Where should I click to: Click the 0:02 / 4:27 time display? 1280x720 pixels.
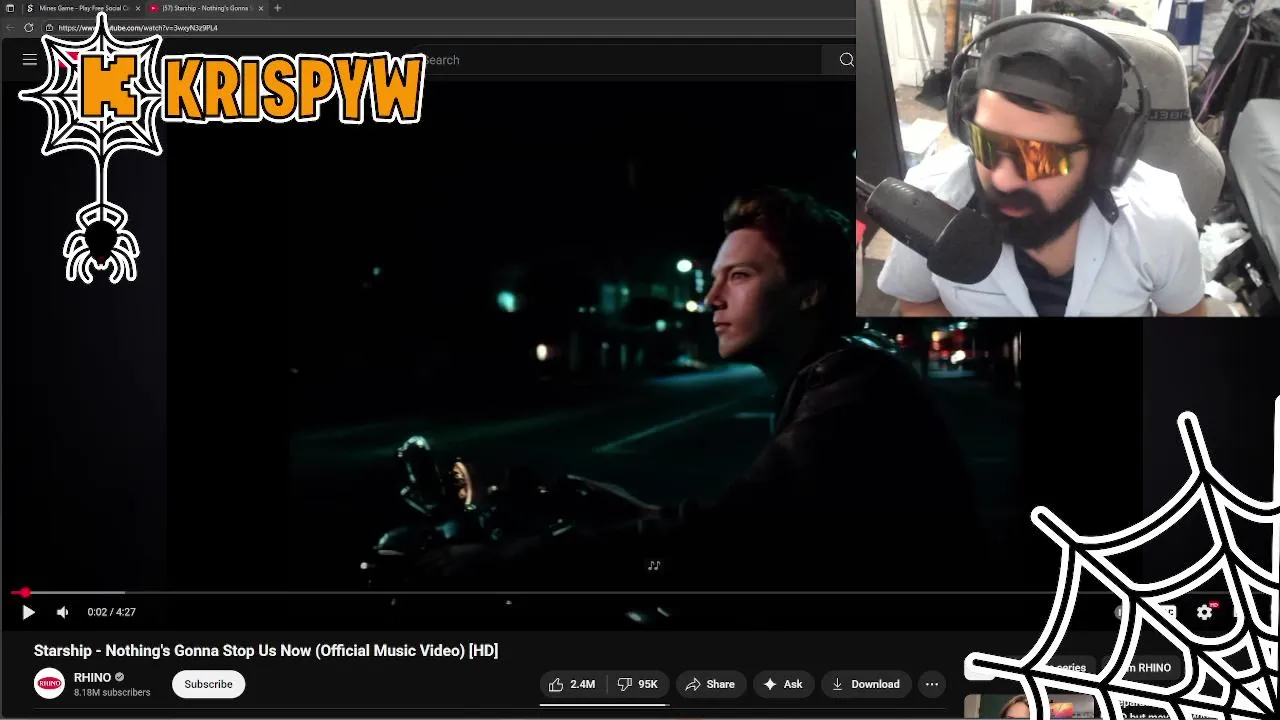click(111, 612)
